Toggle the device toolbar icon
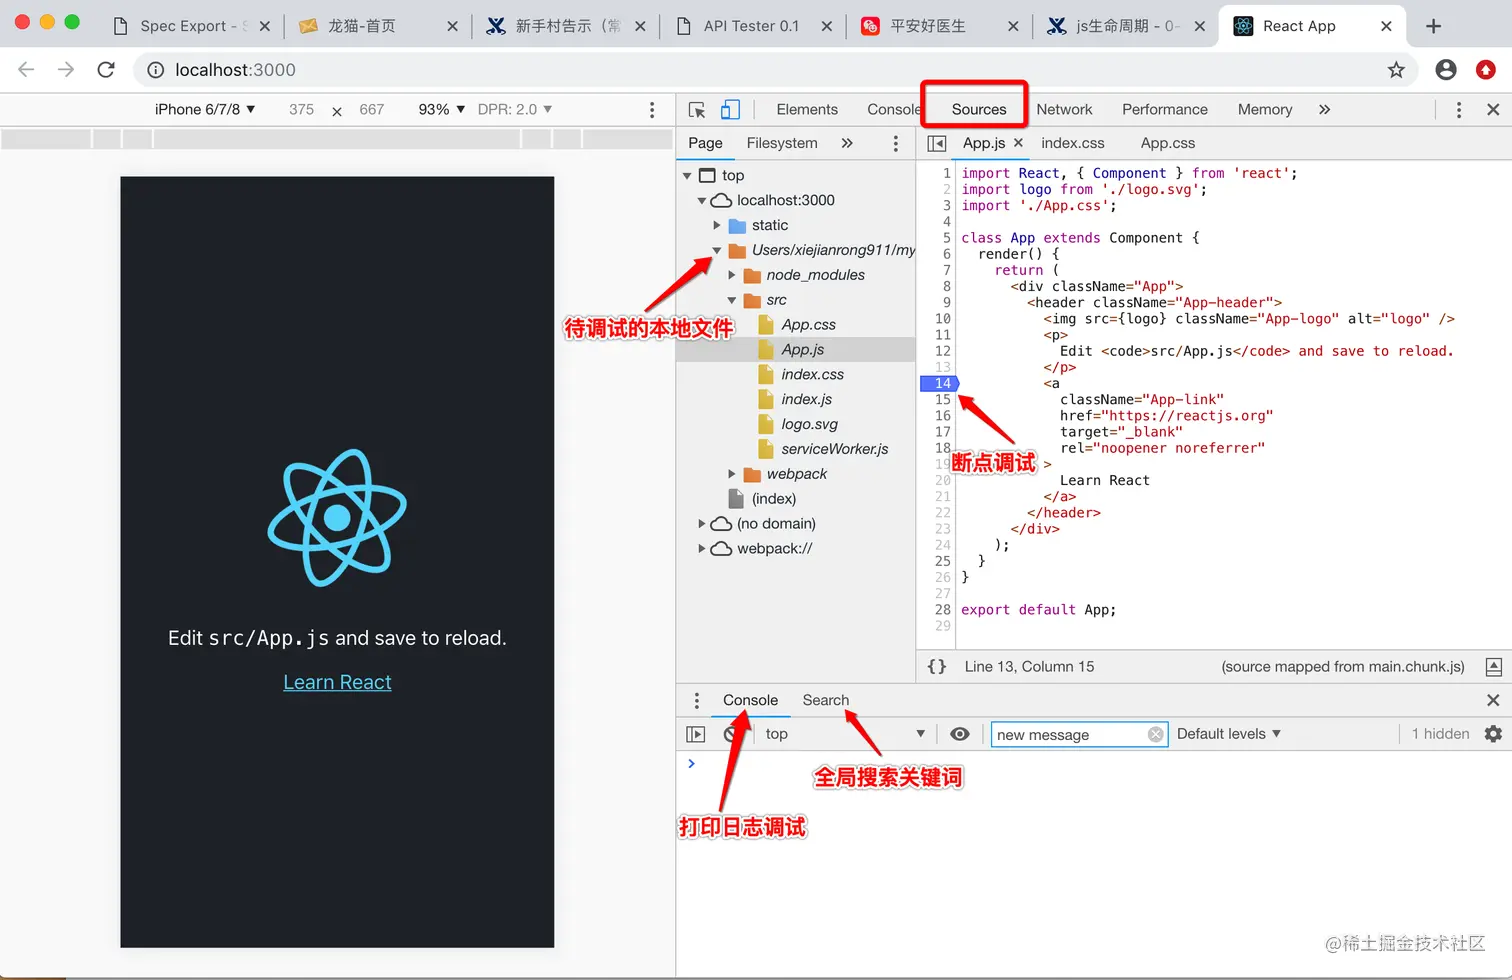The image size is (1512, 980). 731,109
